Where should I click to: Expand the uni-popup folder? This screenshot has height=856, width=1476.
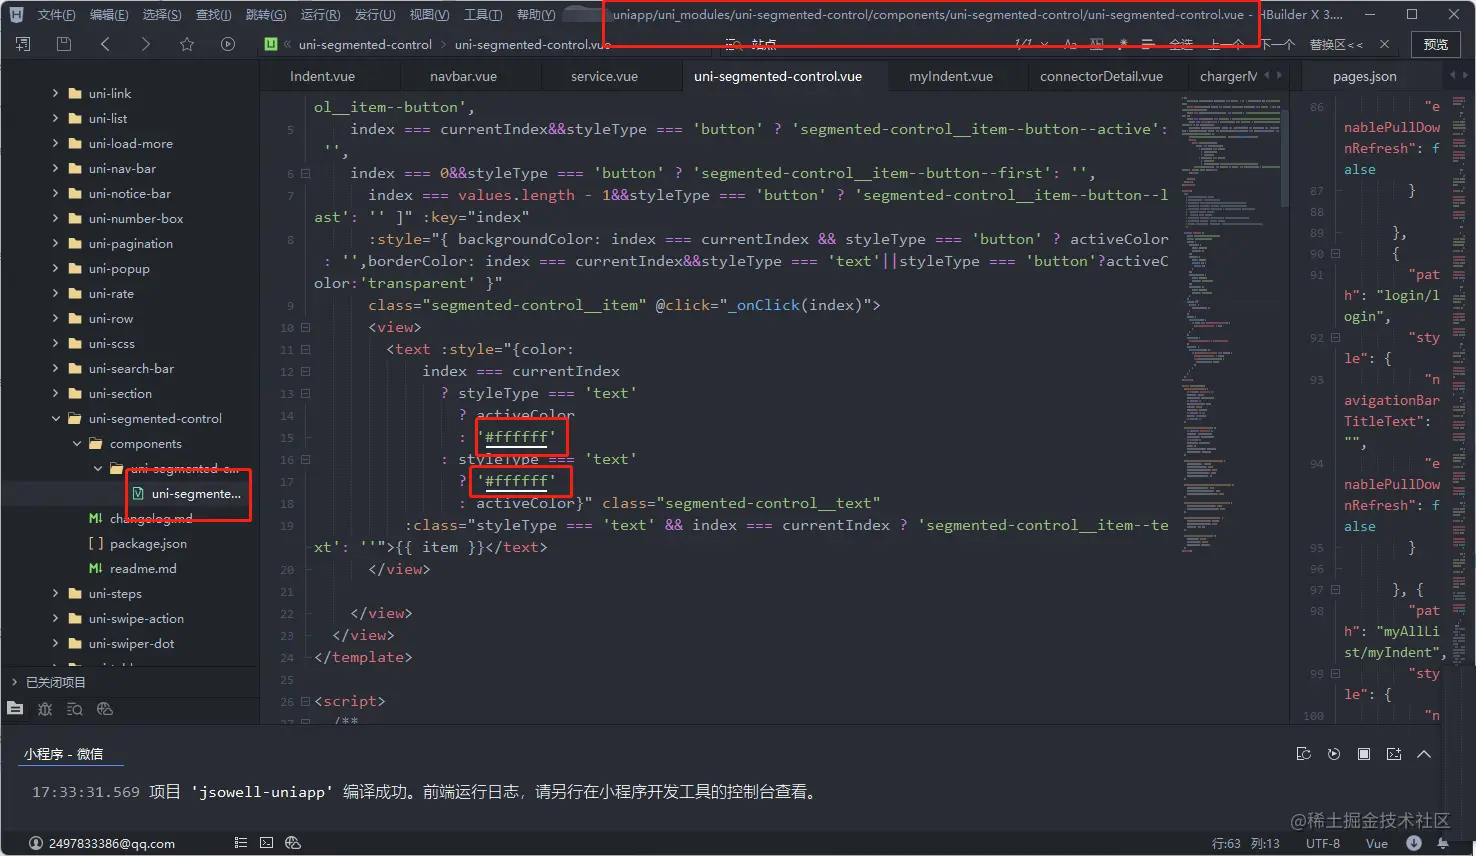pyautogui.click(x=55, y=268)
